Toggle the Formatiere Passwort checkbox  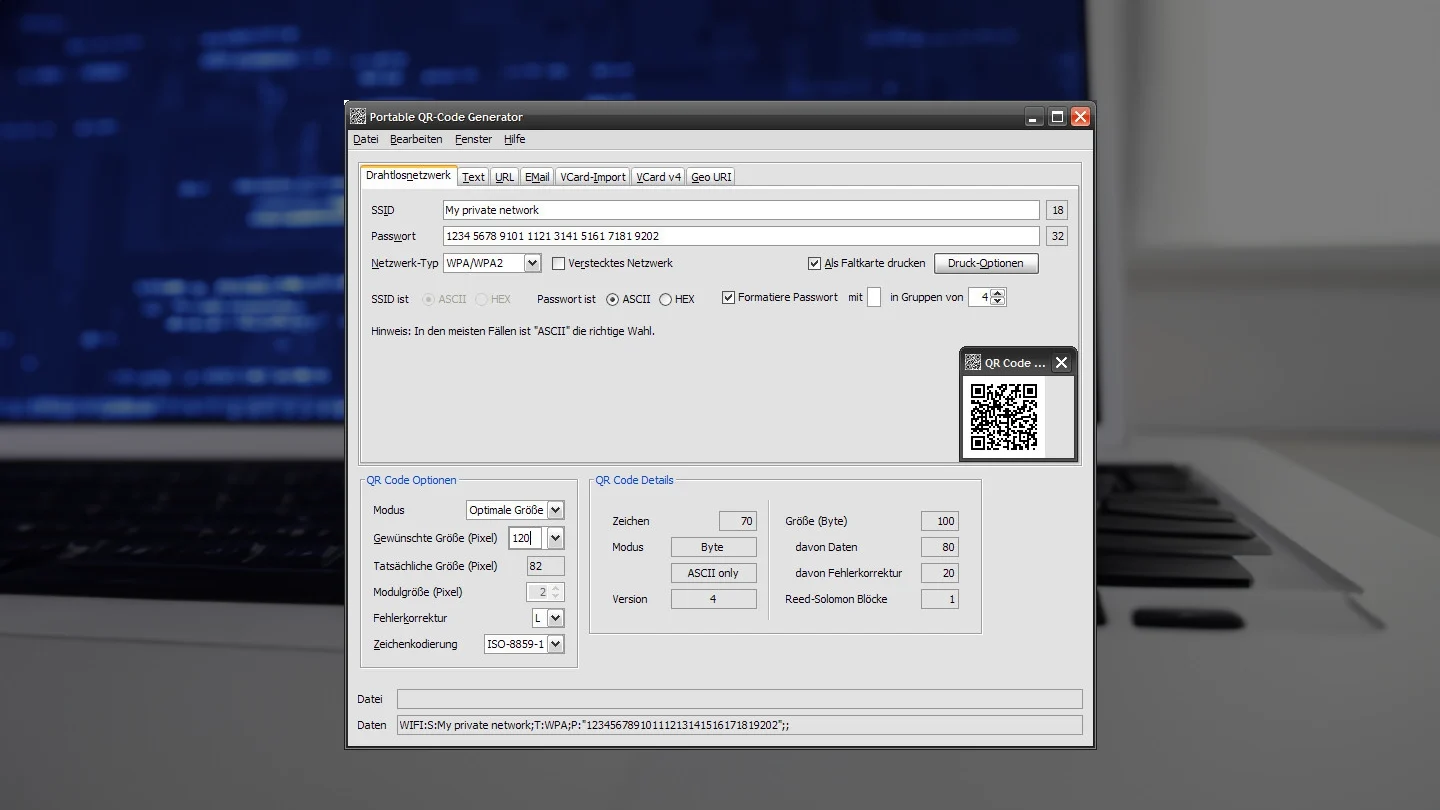coord(728,297)
